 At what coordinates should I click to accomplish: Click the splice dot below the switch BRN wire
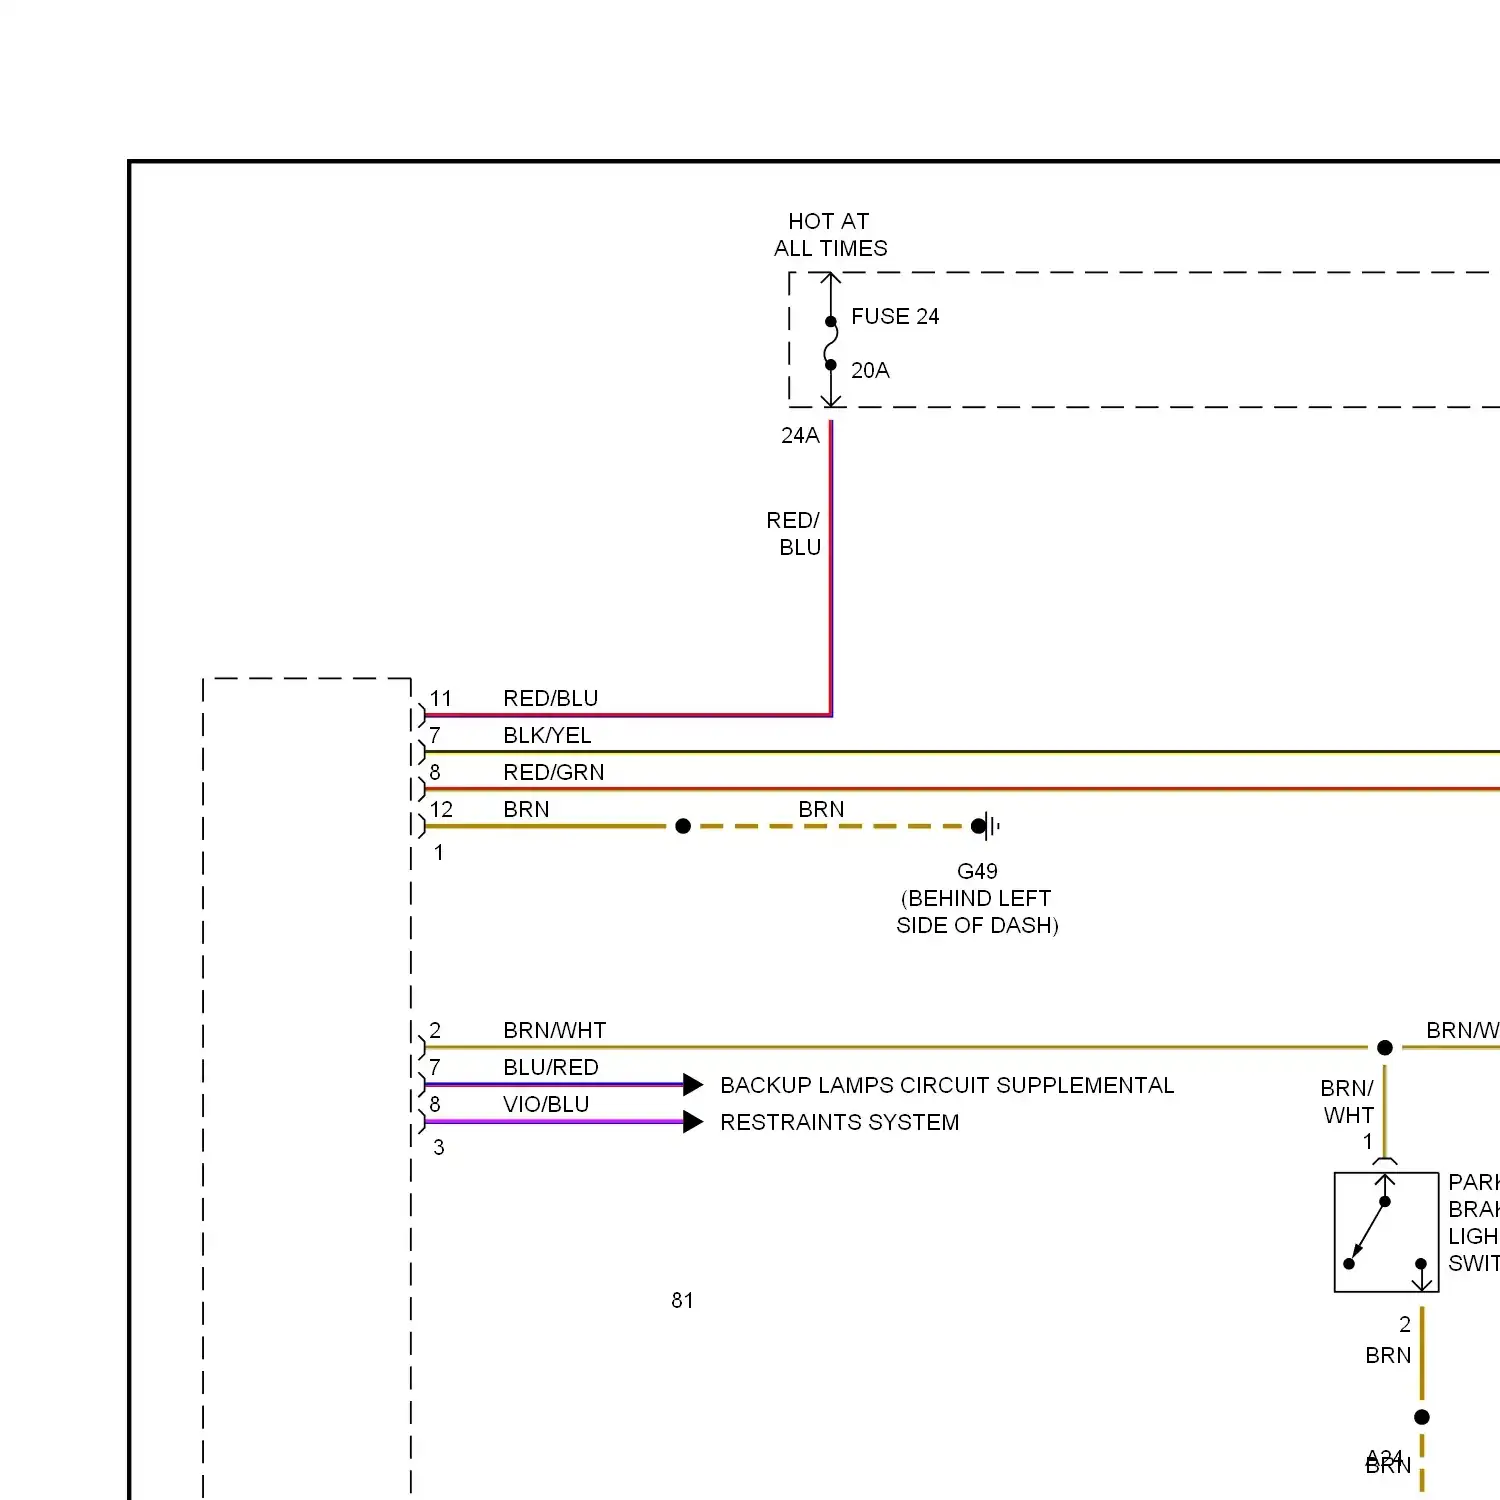coord(1422,1417)
